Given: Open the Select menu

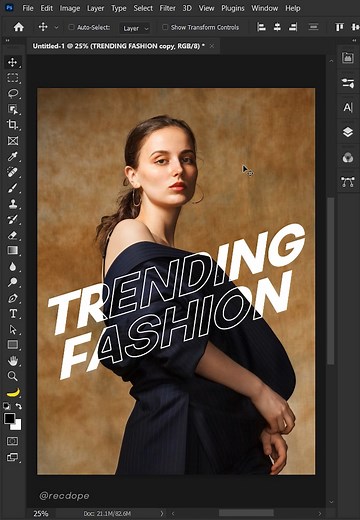Looking at the screenshot, I should coord(143,8).
